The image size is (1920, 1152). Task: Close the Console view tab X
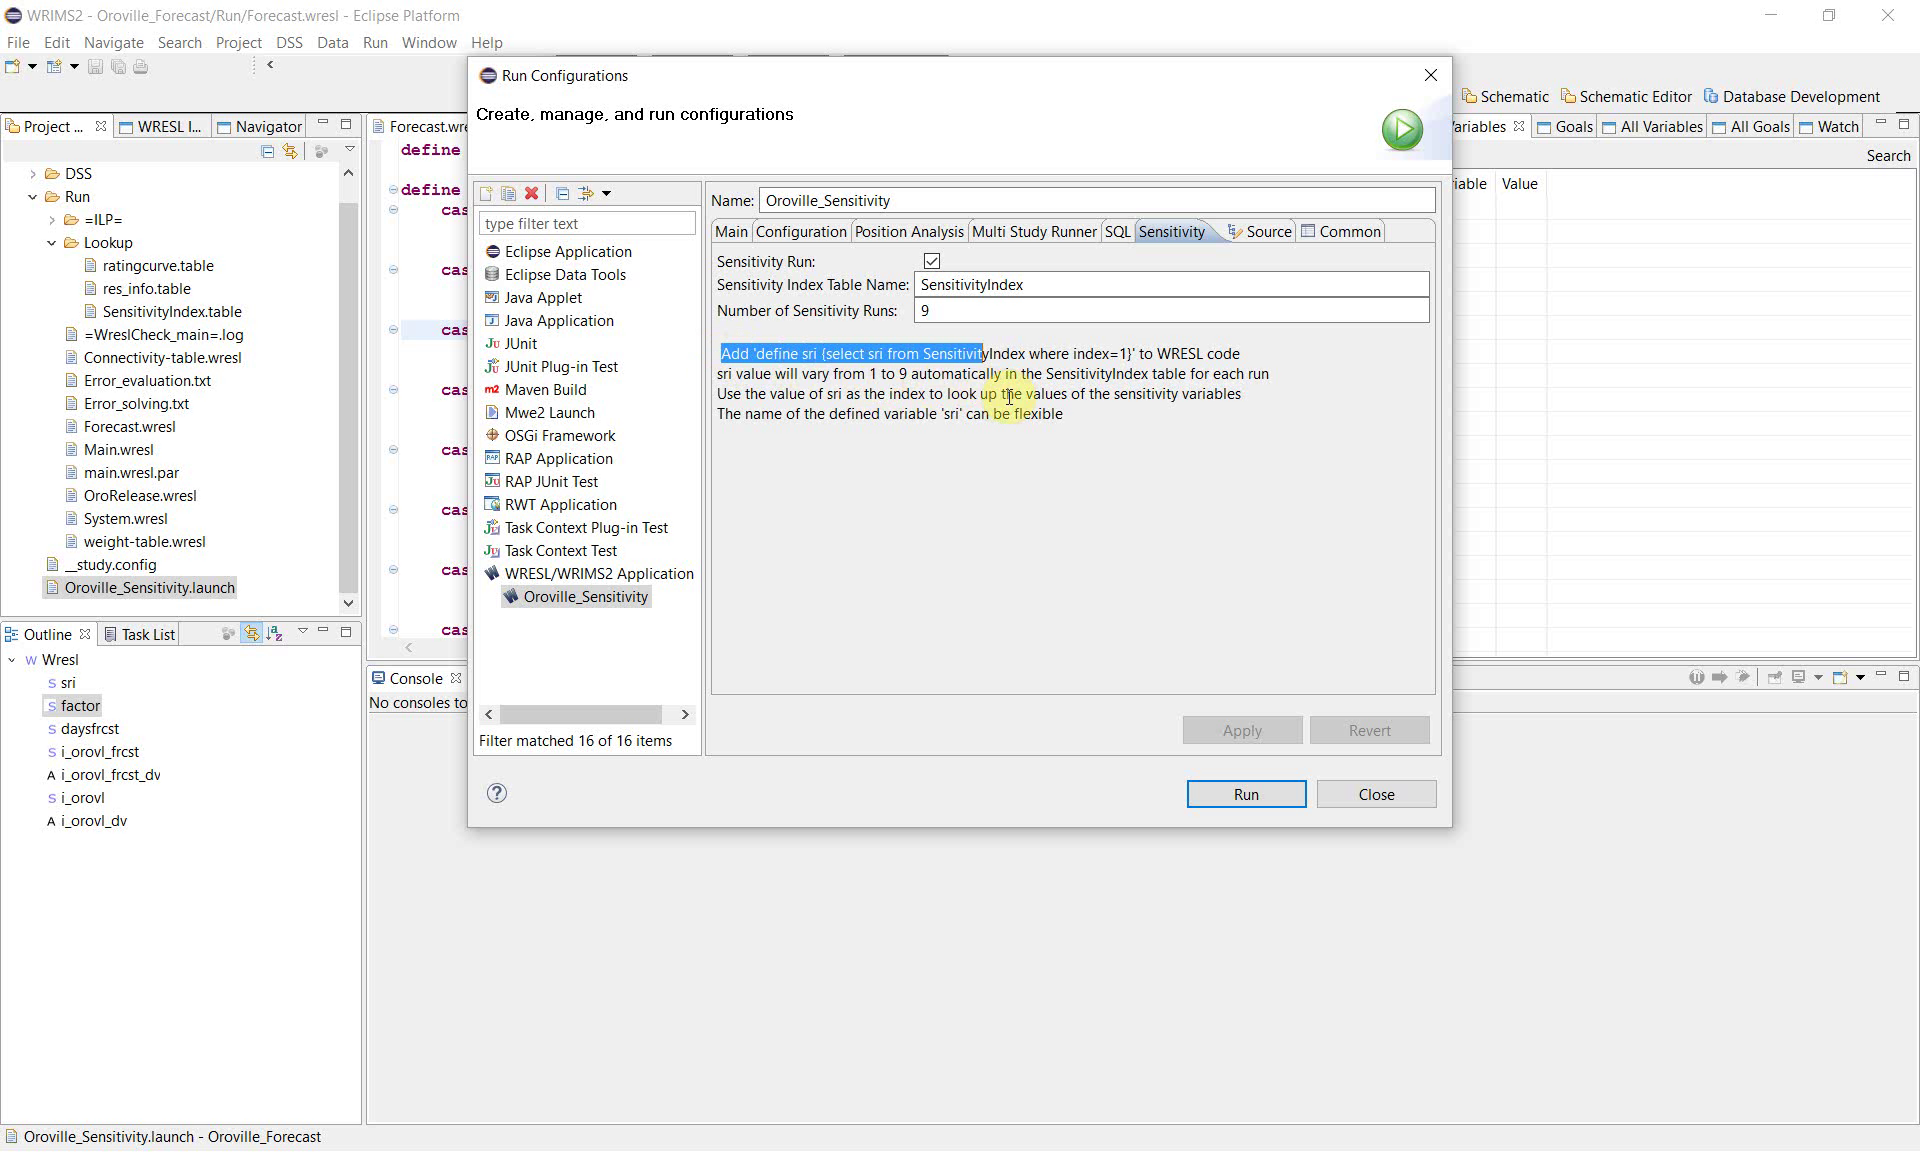point(456,678)
